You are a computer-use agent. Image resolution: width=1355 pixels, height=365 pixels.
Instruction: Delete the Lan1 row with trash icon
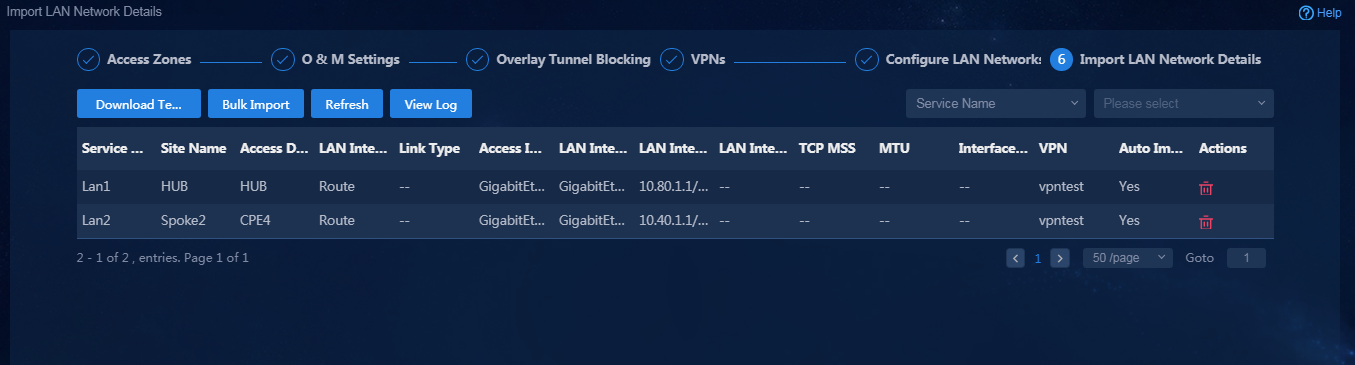pos(1206,187)
